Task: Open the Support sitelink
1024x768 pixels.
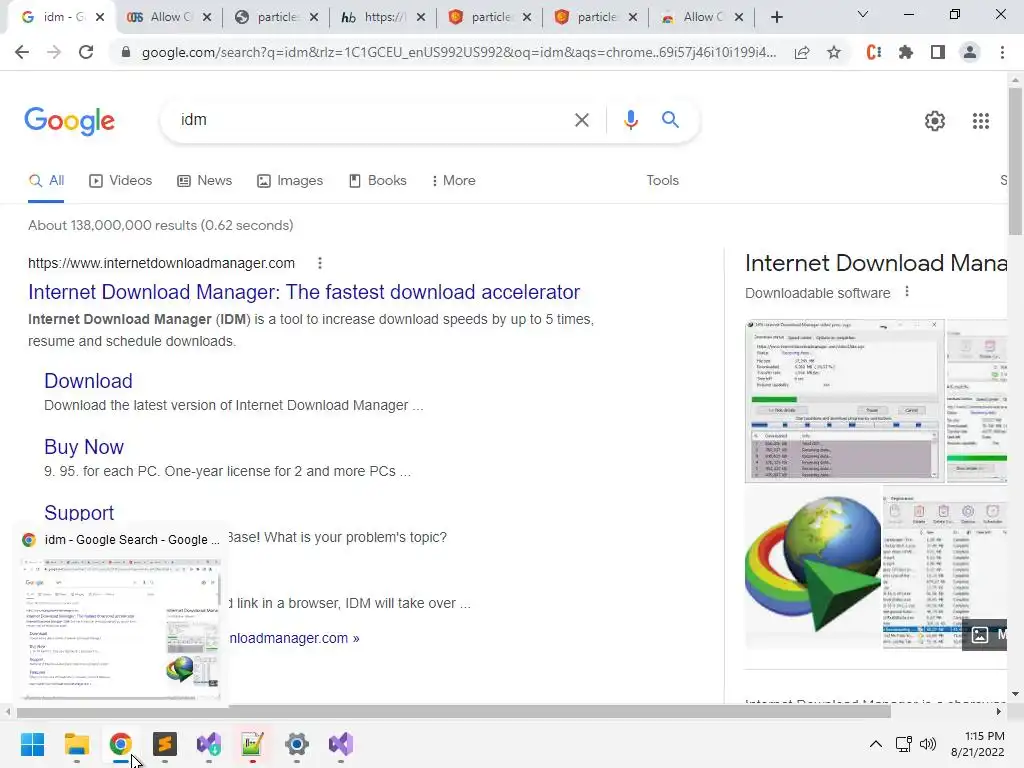Action: [x=79, y=513]
